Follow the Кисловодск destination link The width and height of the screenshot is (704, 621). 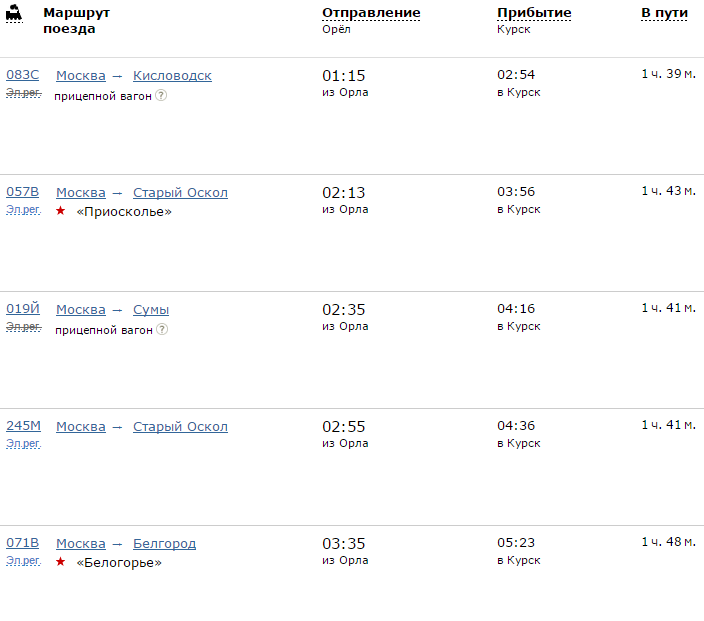click(x=172, y=76)
